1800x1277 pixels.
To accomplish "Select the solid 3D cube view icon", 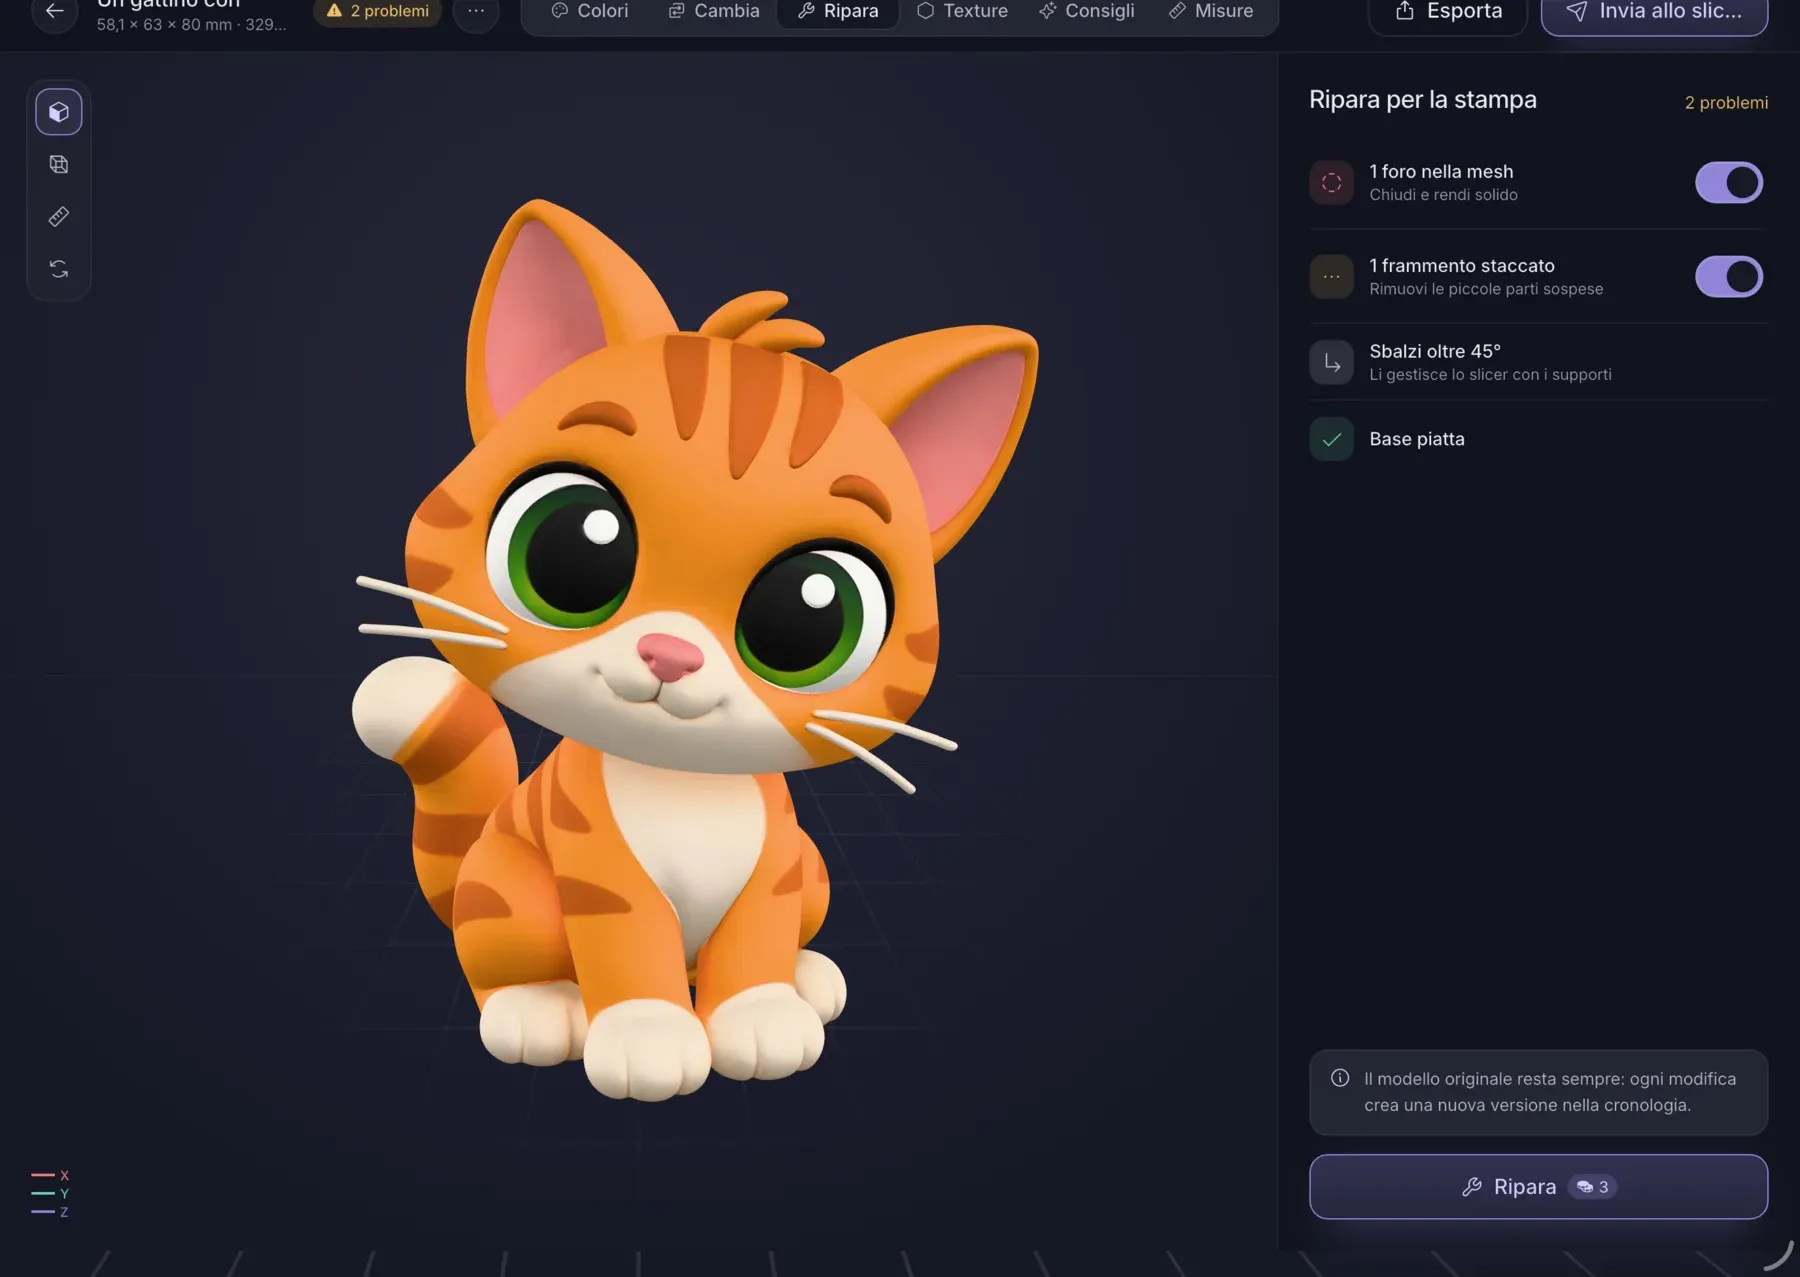I will point(59,112).
